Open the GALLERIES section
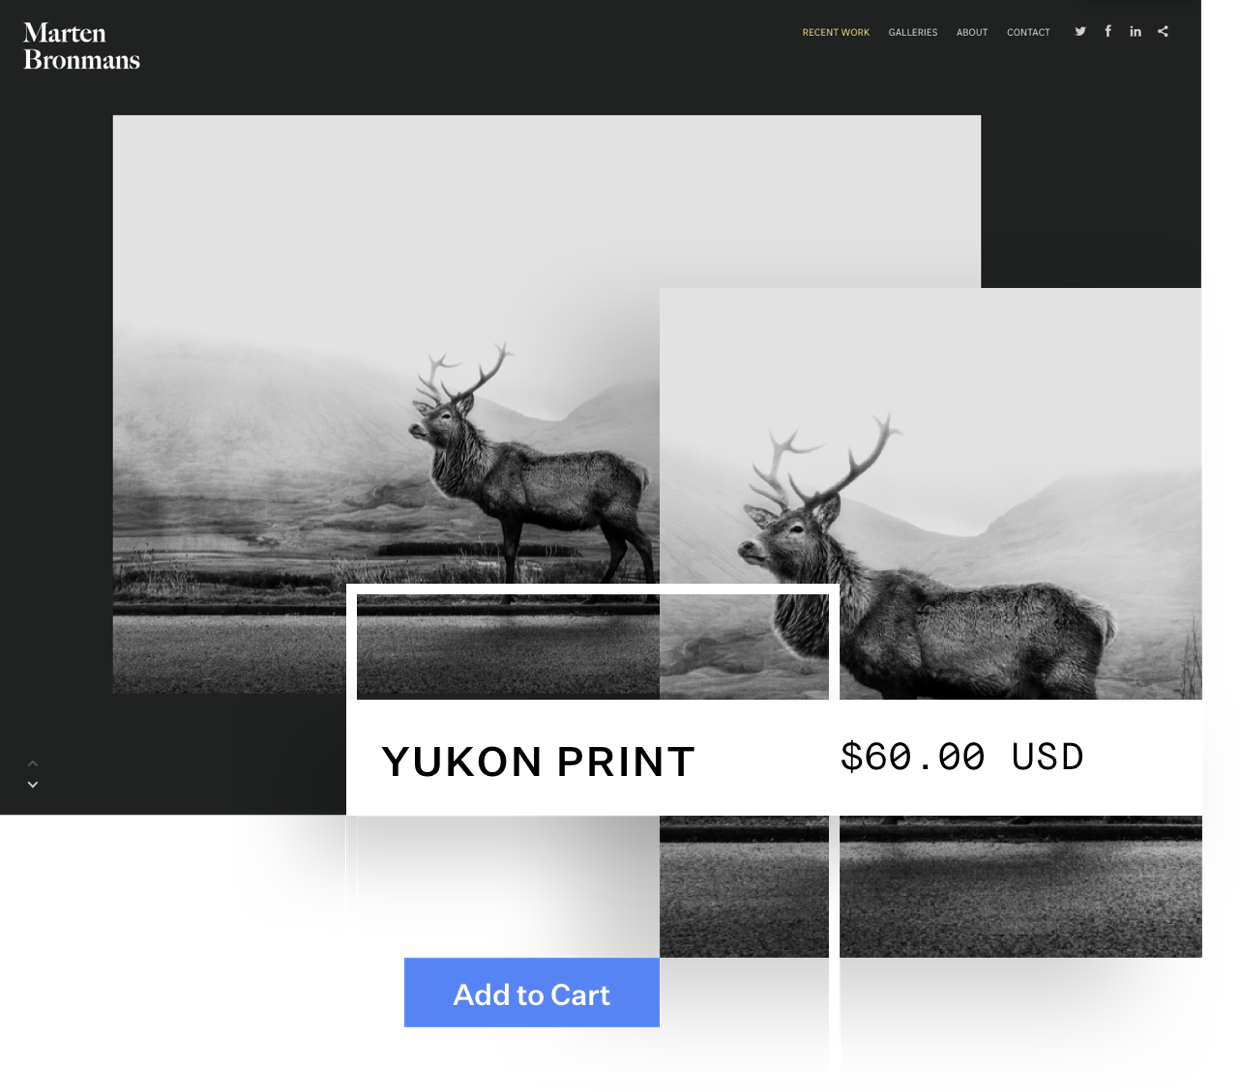Screen dimensions: 1240x1092 tap(913, 31)
